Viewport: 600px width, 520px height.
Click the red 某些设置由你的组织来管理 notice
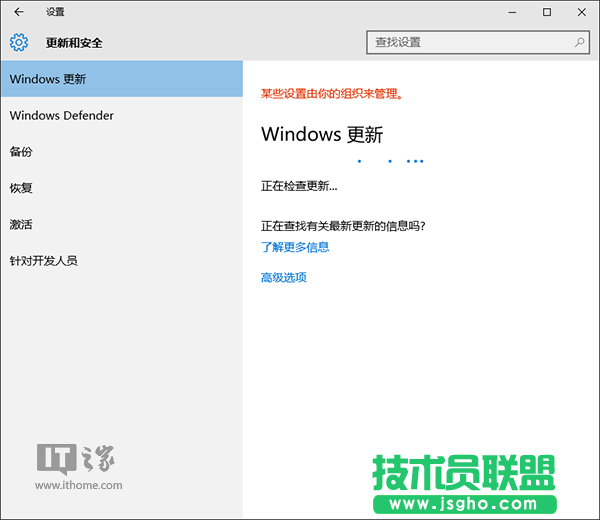(332, 93)
